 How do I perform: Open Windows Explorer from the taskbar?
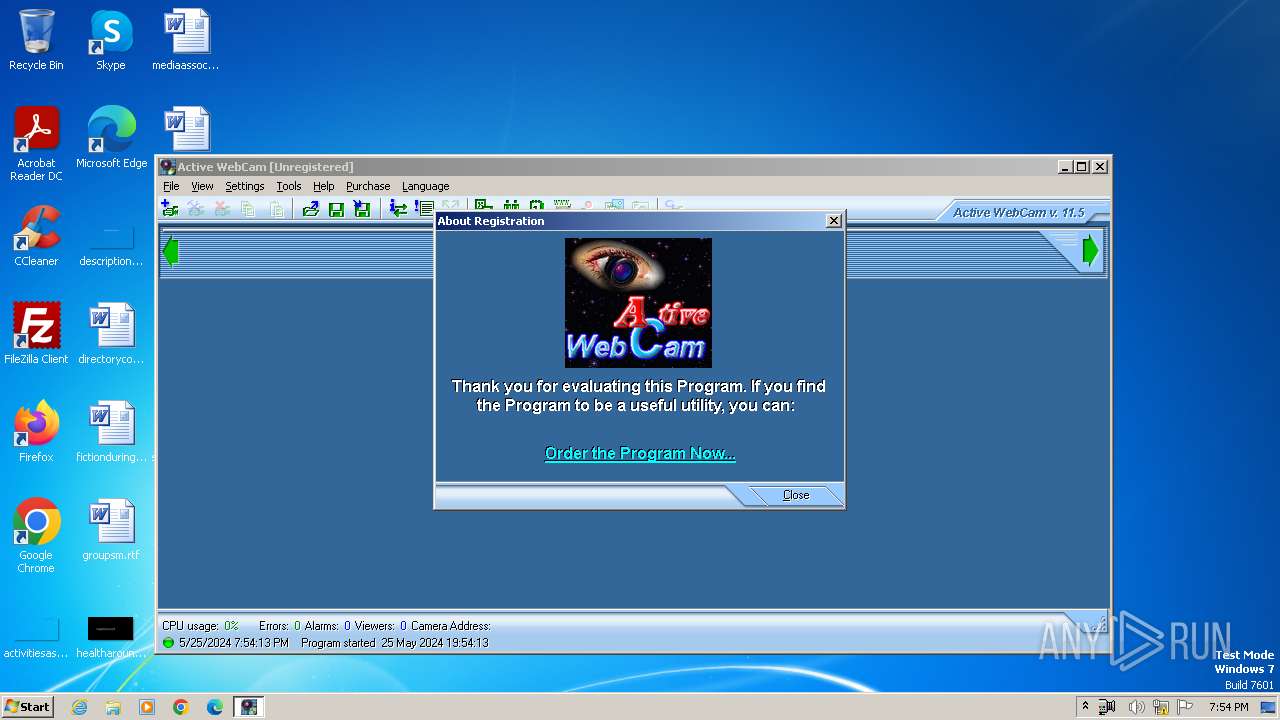pyautogui.click(x=113, y=707)
